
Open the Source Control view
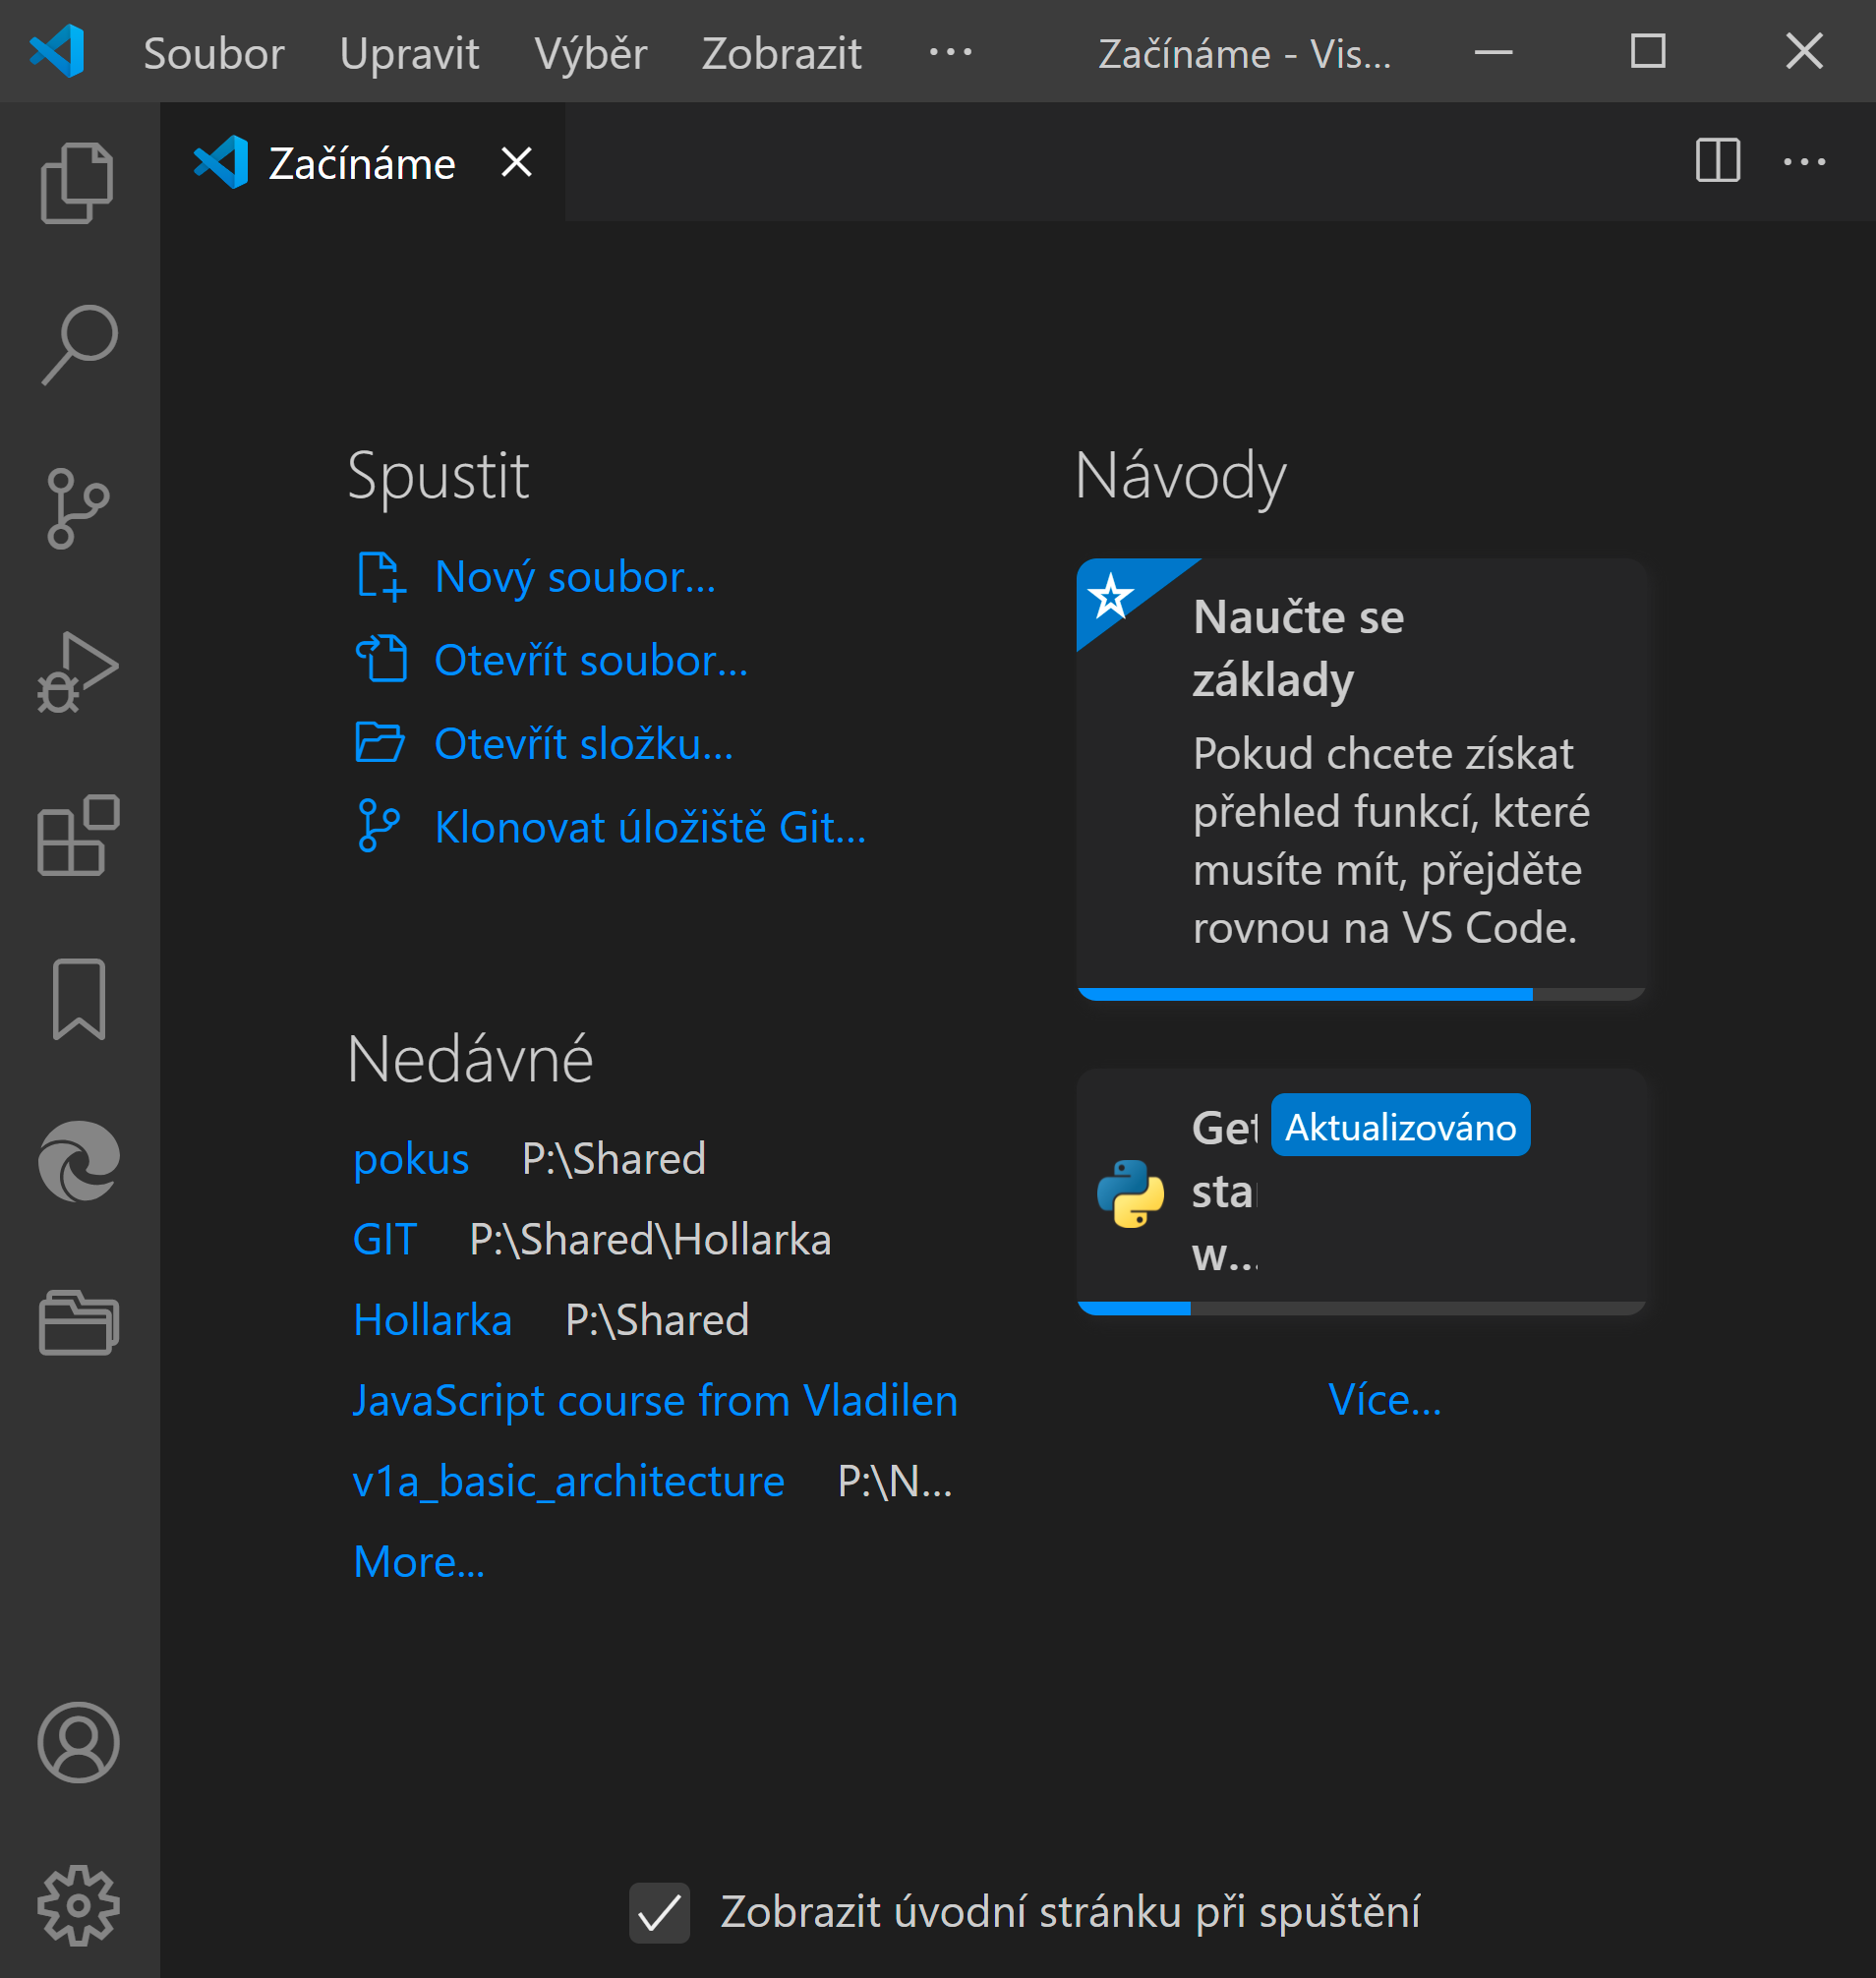click(x=78, y=508)
